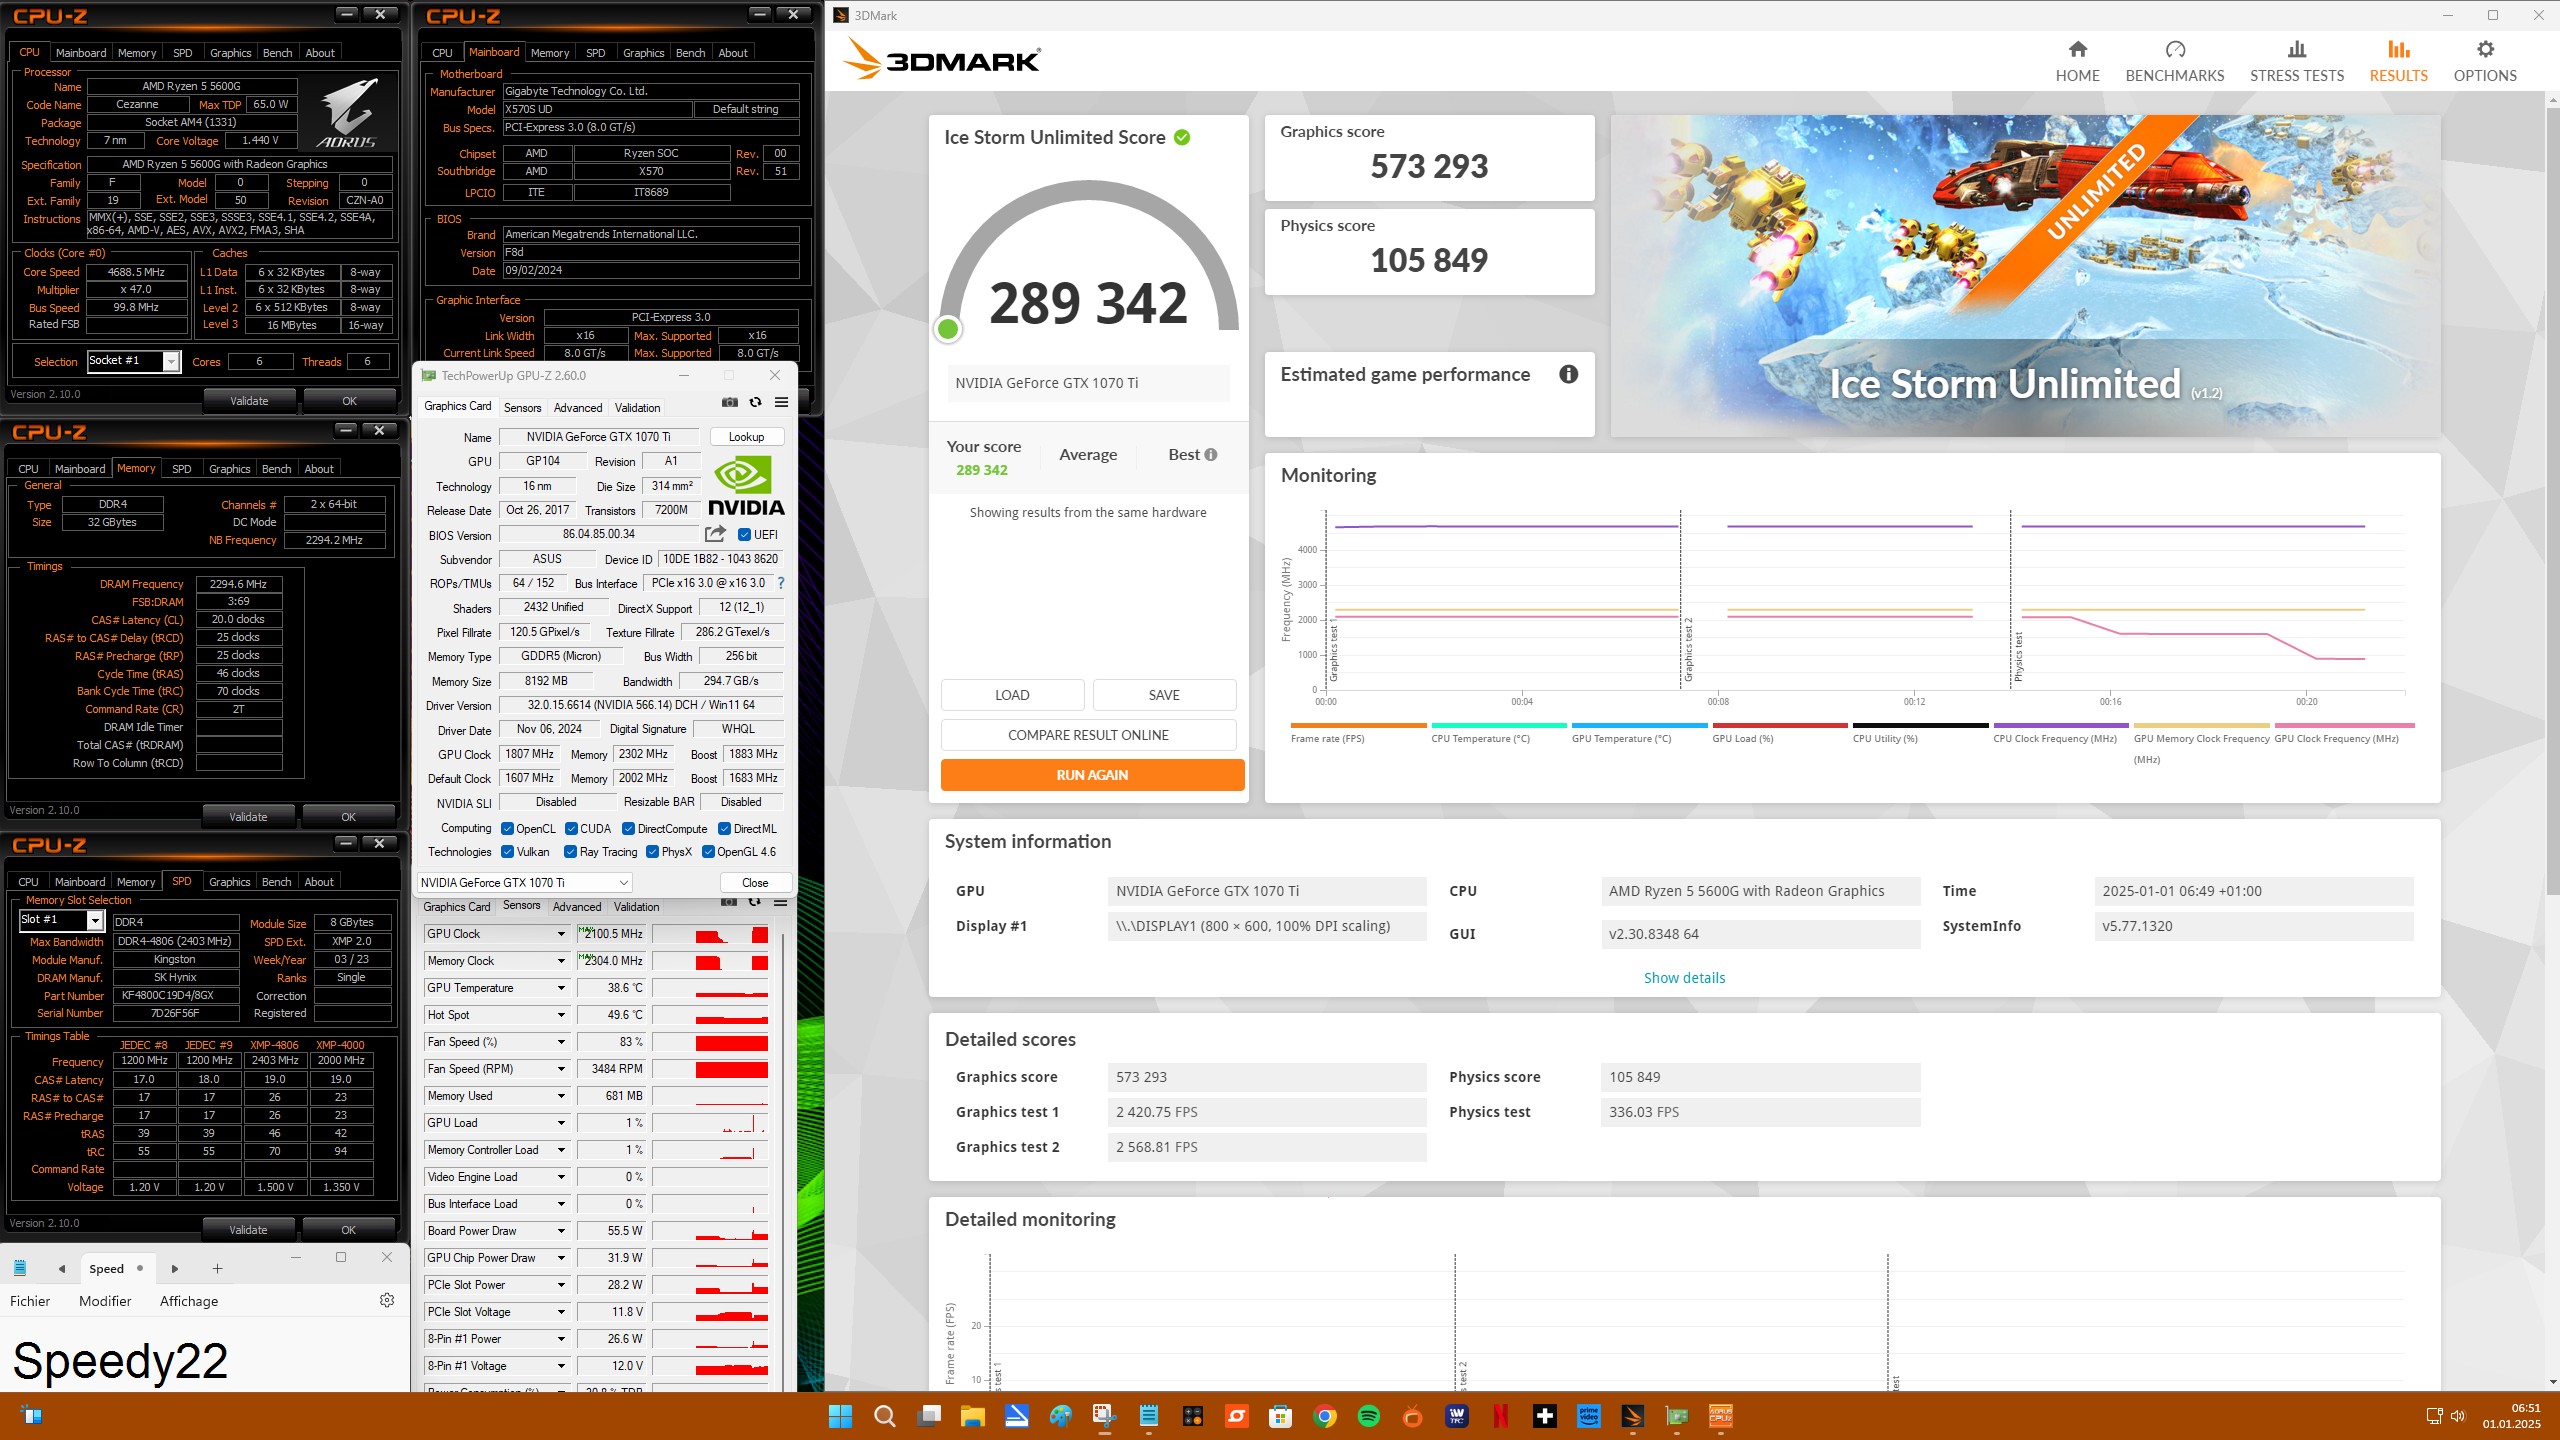
Task: Open File Explorer from the taskbar
Action: [972, 1416]
